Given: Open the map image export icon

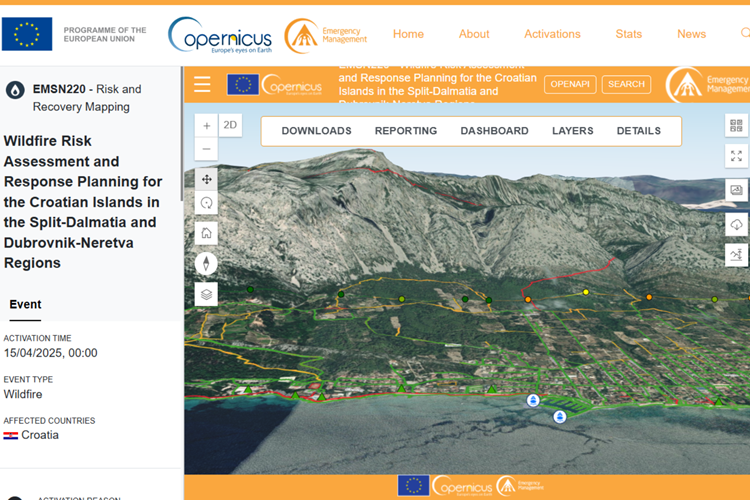Looking at the screenshot, I should (x=736, y=190).
